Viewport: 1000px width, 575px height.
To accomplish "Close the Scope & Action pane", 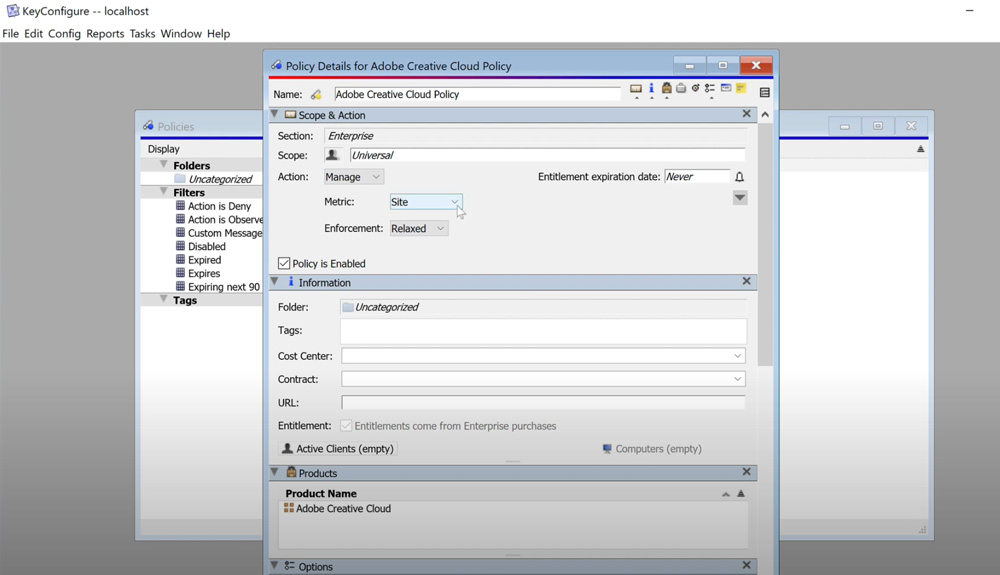I will pos(746,113).
